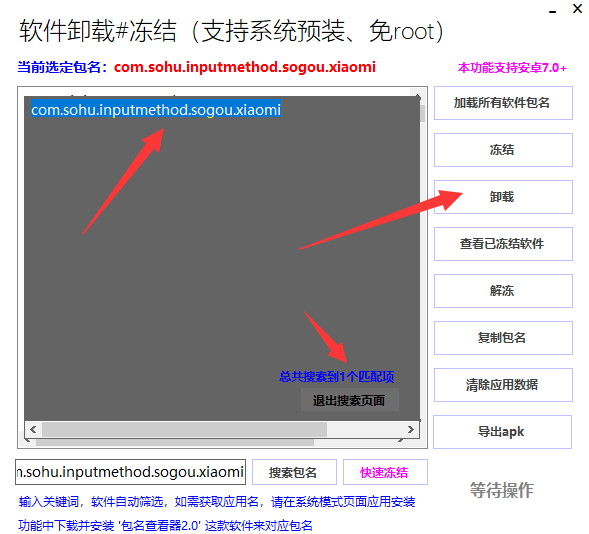Click the horizontal scrollbar left arrow
The height and width of the screenshot is (534, 589).
click(33, 429)
